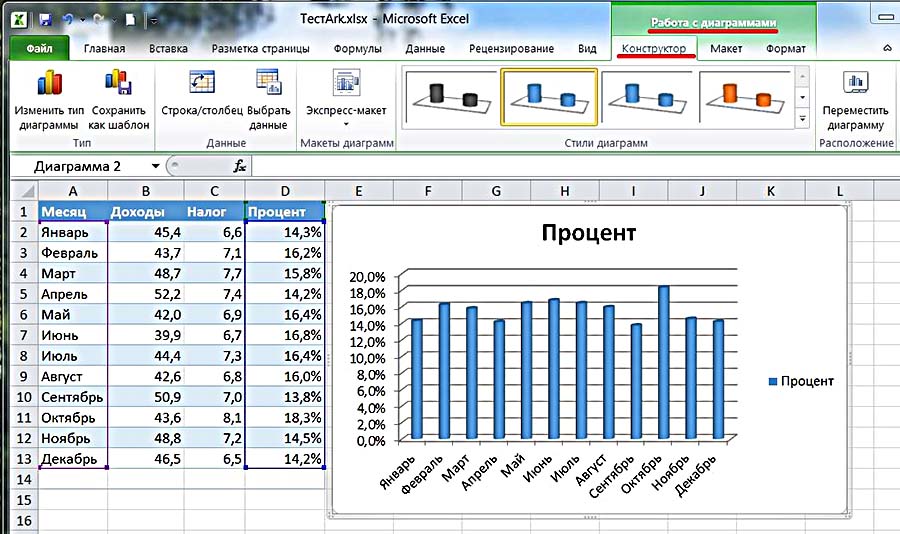The height and width of the screenshot is (534, 900).
Task: Select the cell with value 39,9
Action: 146,335
